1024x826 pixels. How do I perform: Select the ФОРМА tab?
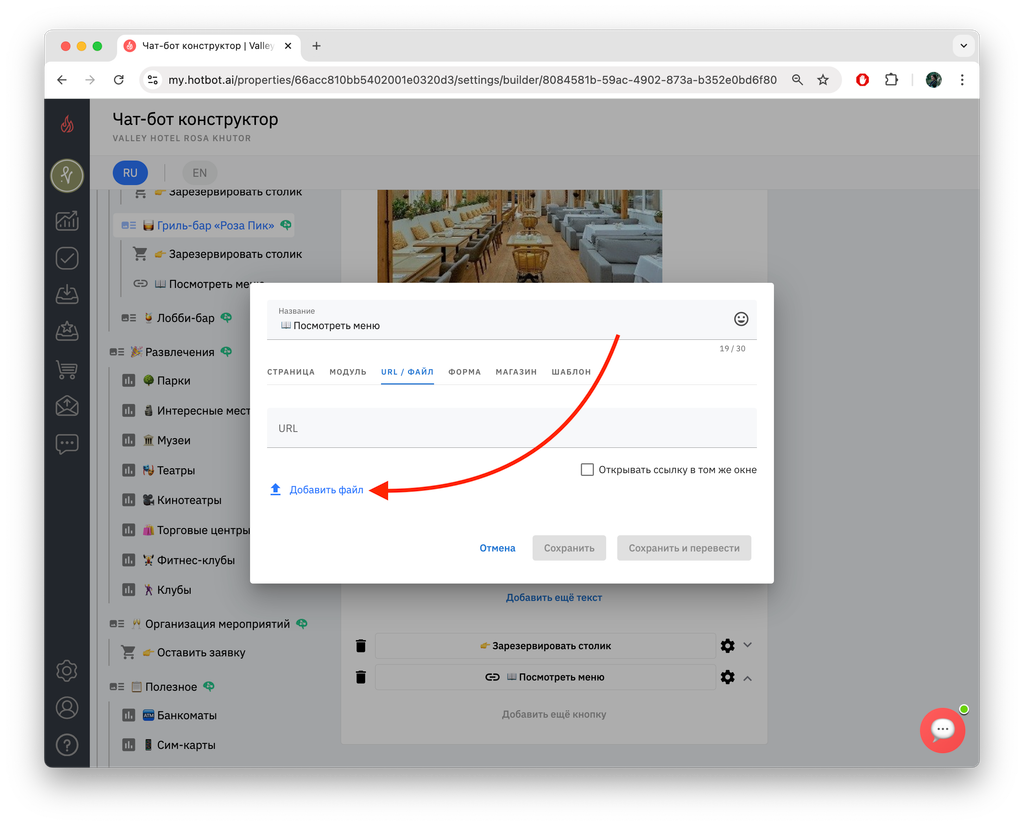tap(464, 372)
